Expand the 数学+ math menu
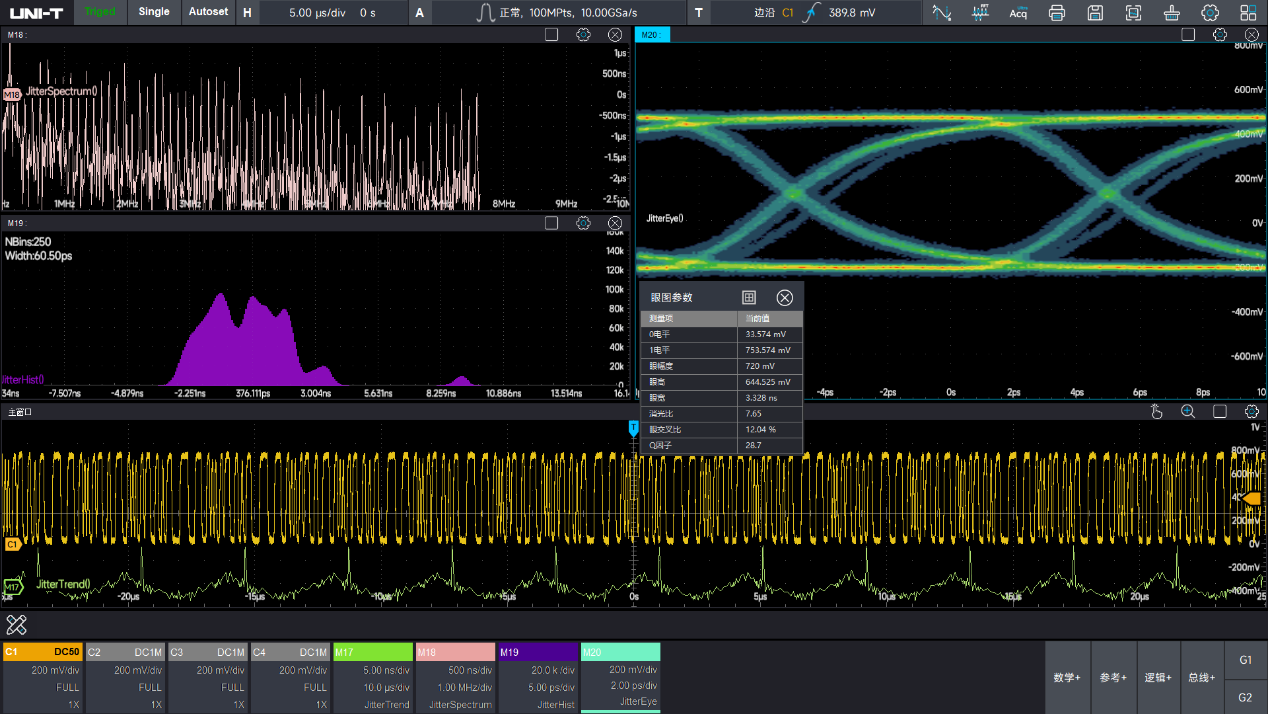Viewport: 1268px width, 714px height. (x=1067, y=677)
